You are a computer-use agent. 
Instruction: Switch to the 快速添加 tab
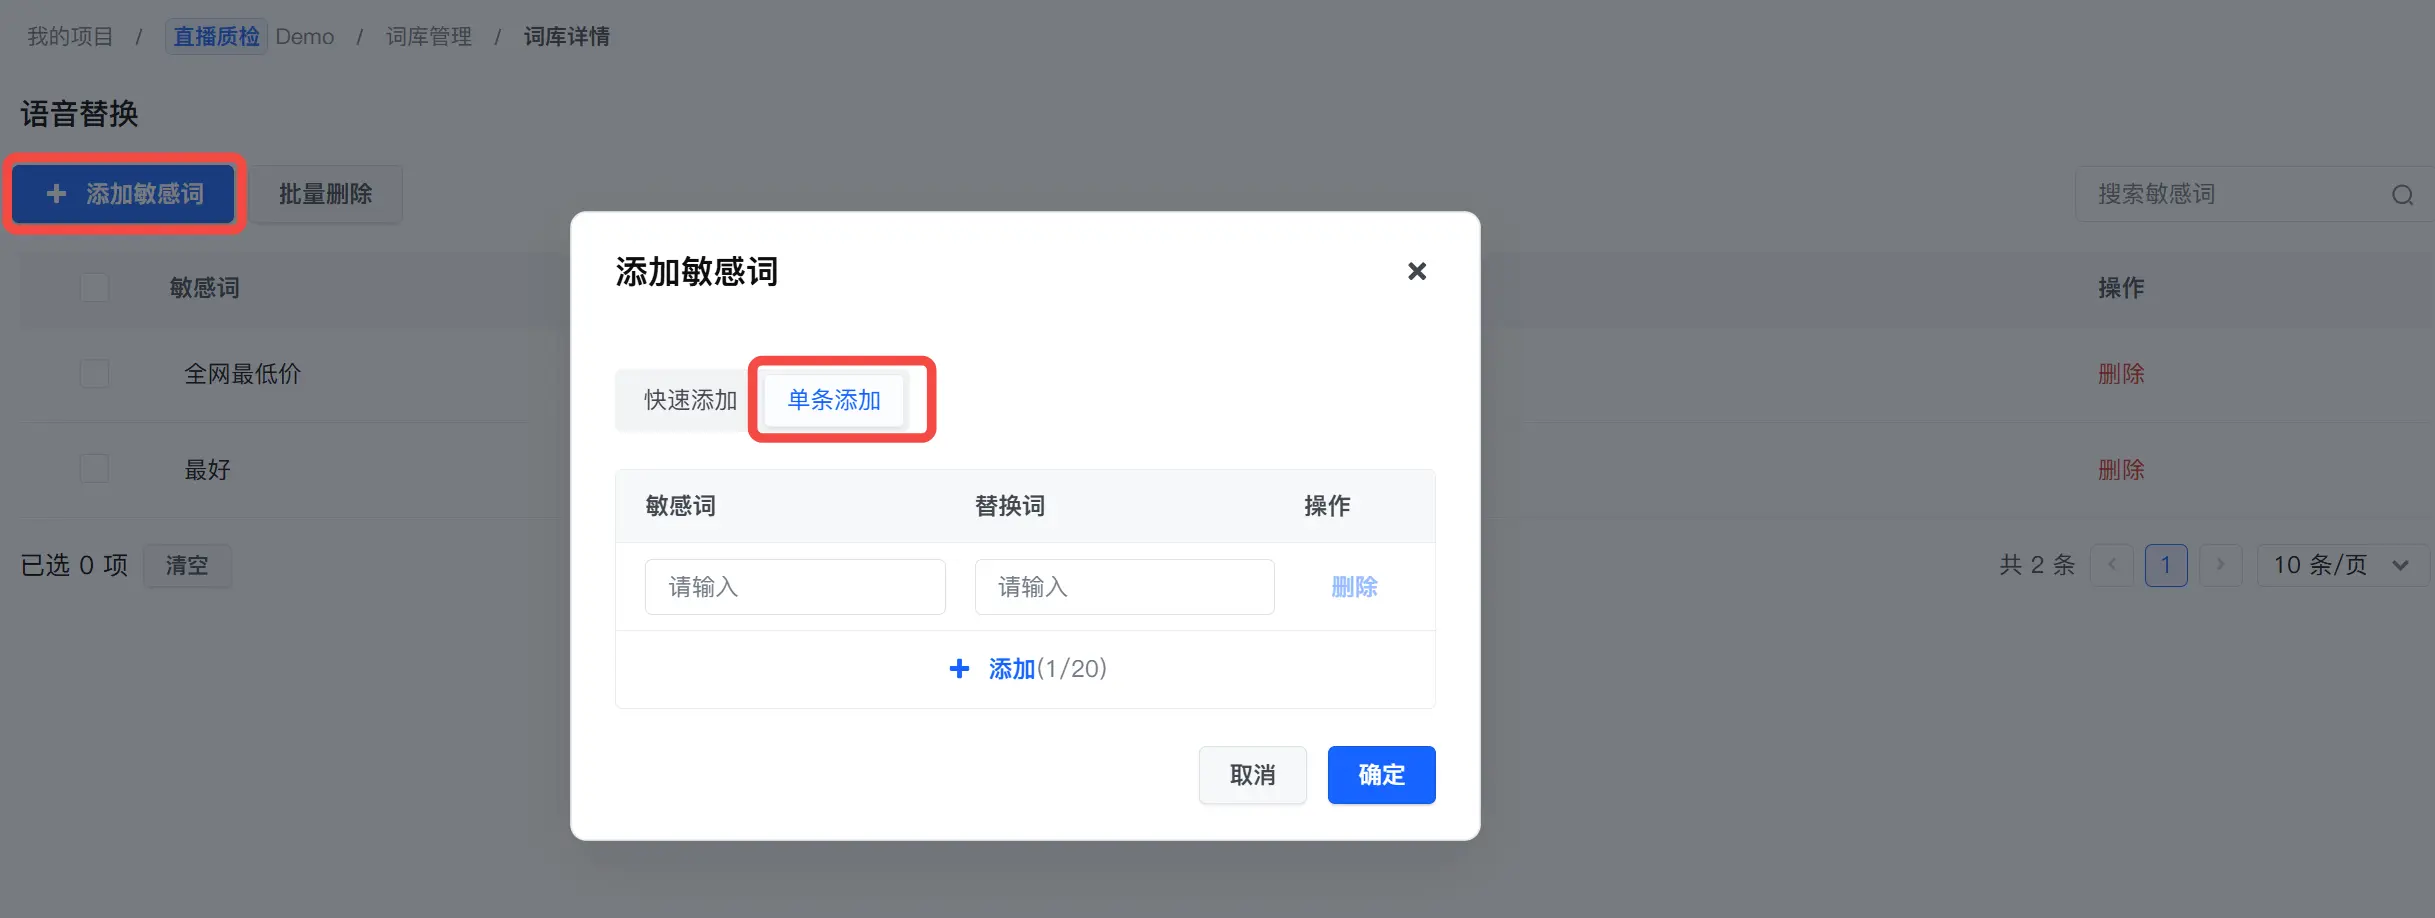[x=690, y=400]
